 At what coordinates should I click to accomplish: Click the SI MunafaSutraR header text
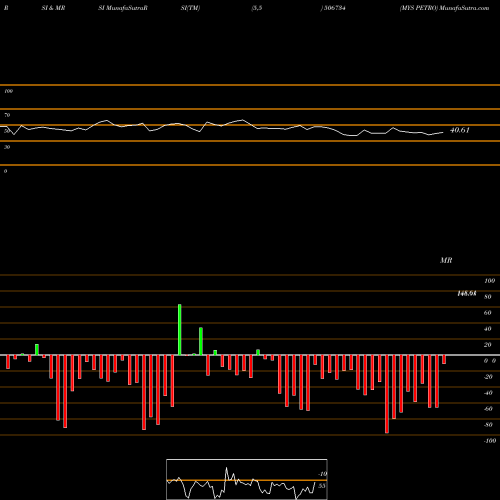(x=123, y=8)
